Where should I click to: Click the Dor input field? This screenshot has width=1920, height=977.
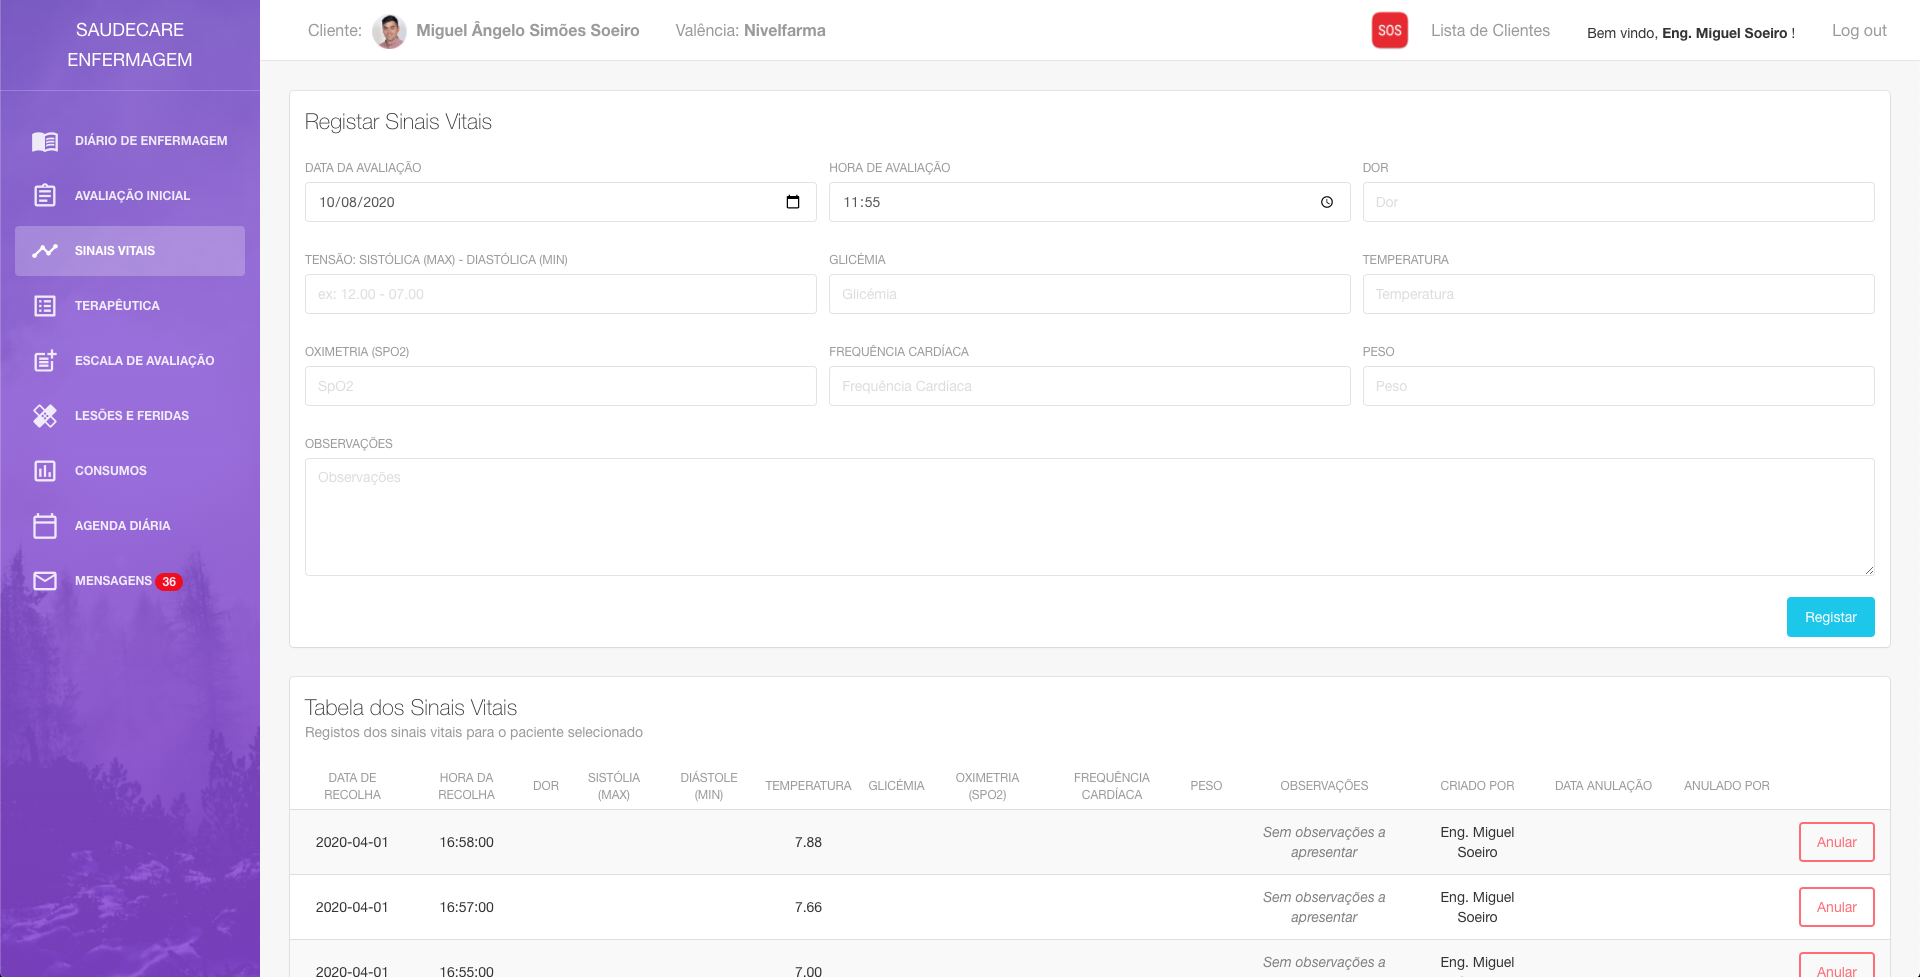(x=1618, y=202)
